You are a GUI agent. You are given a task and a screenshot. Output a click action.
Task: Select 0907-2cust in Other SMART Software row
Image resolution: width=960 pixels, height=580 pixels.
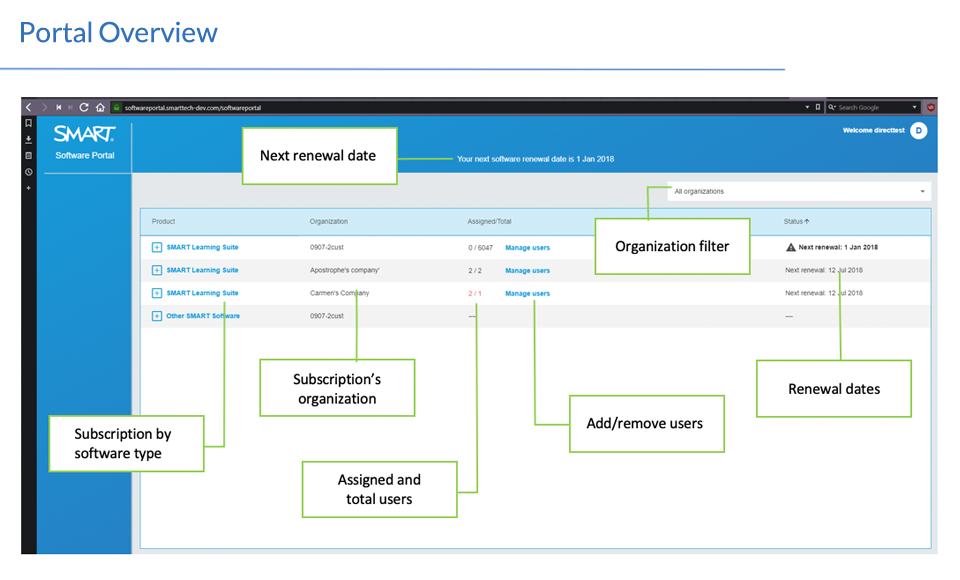click(x=327, y=316)
